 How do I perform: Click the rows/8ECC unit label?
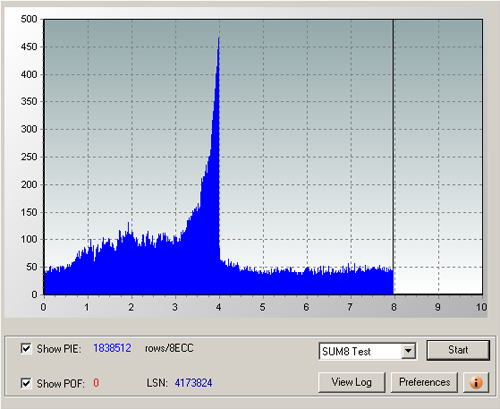(169, 348)
